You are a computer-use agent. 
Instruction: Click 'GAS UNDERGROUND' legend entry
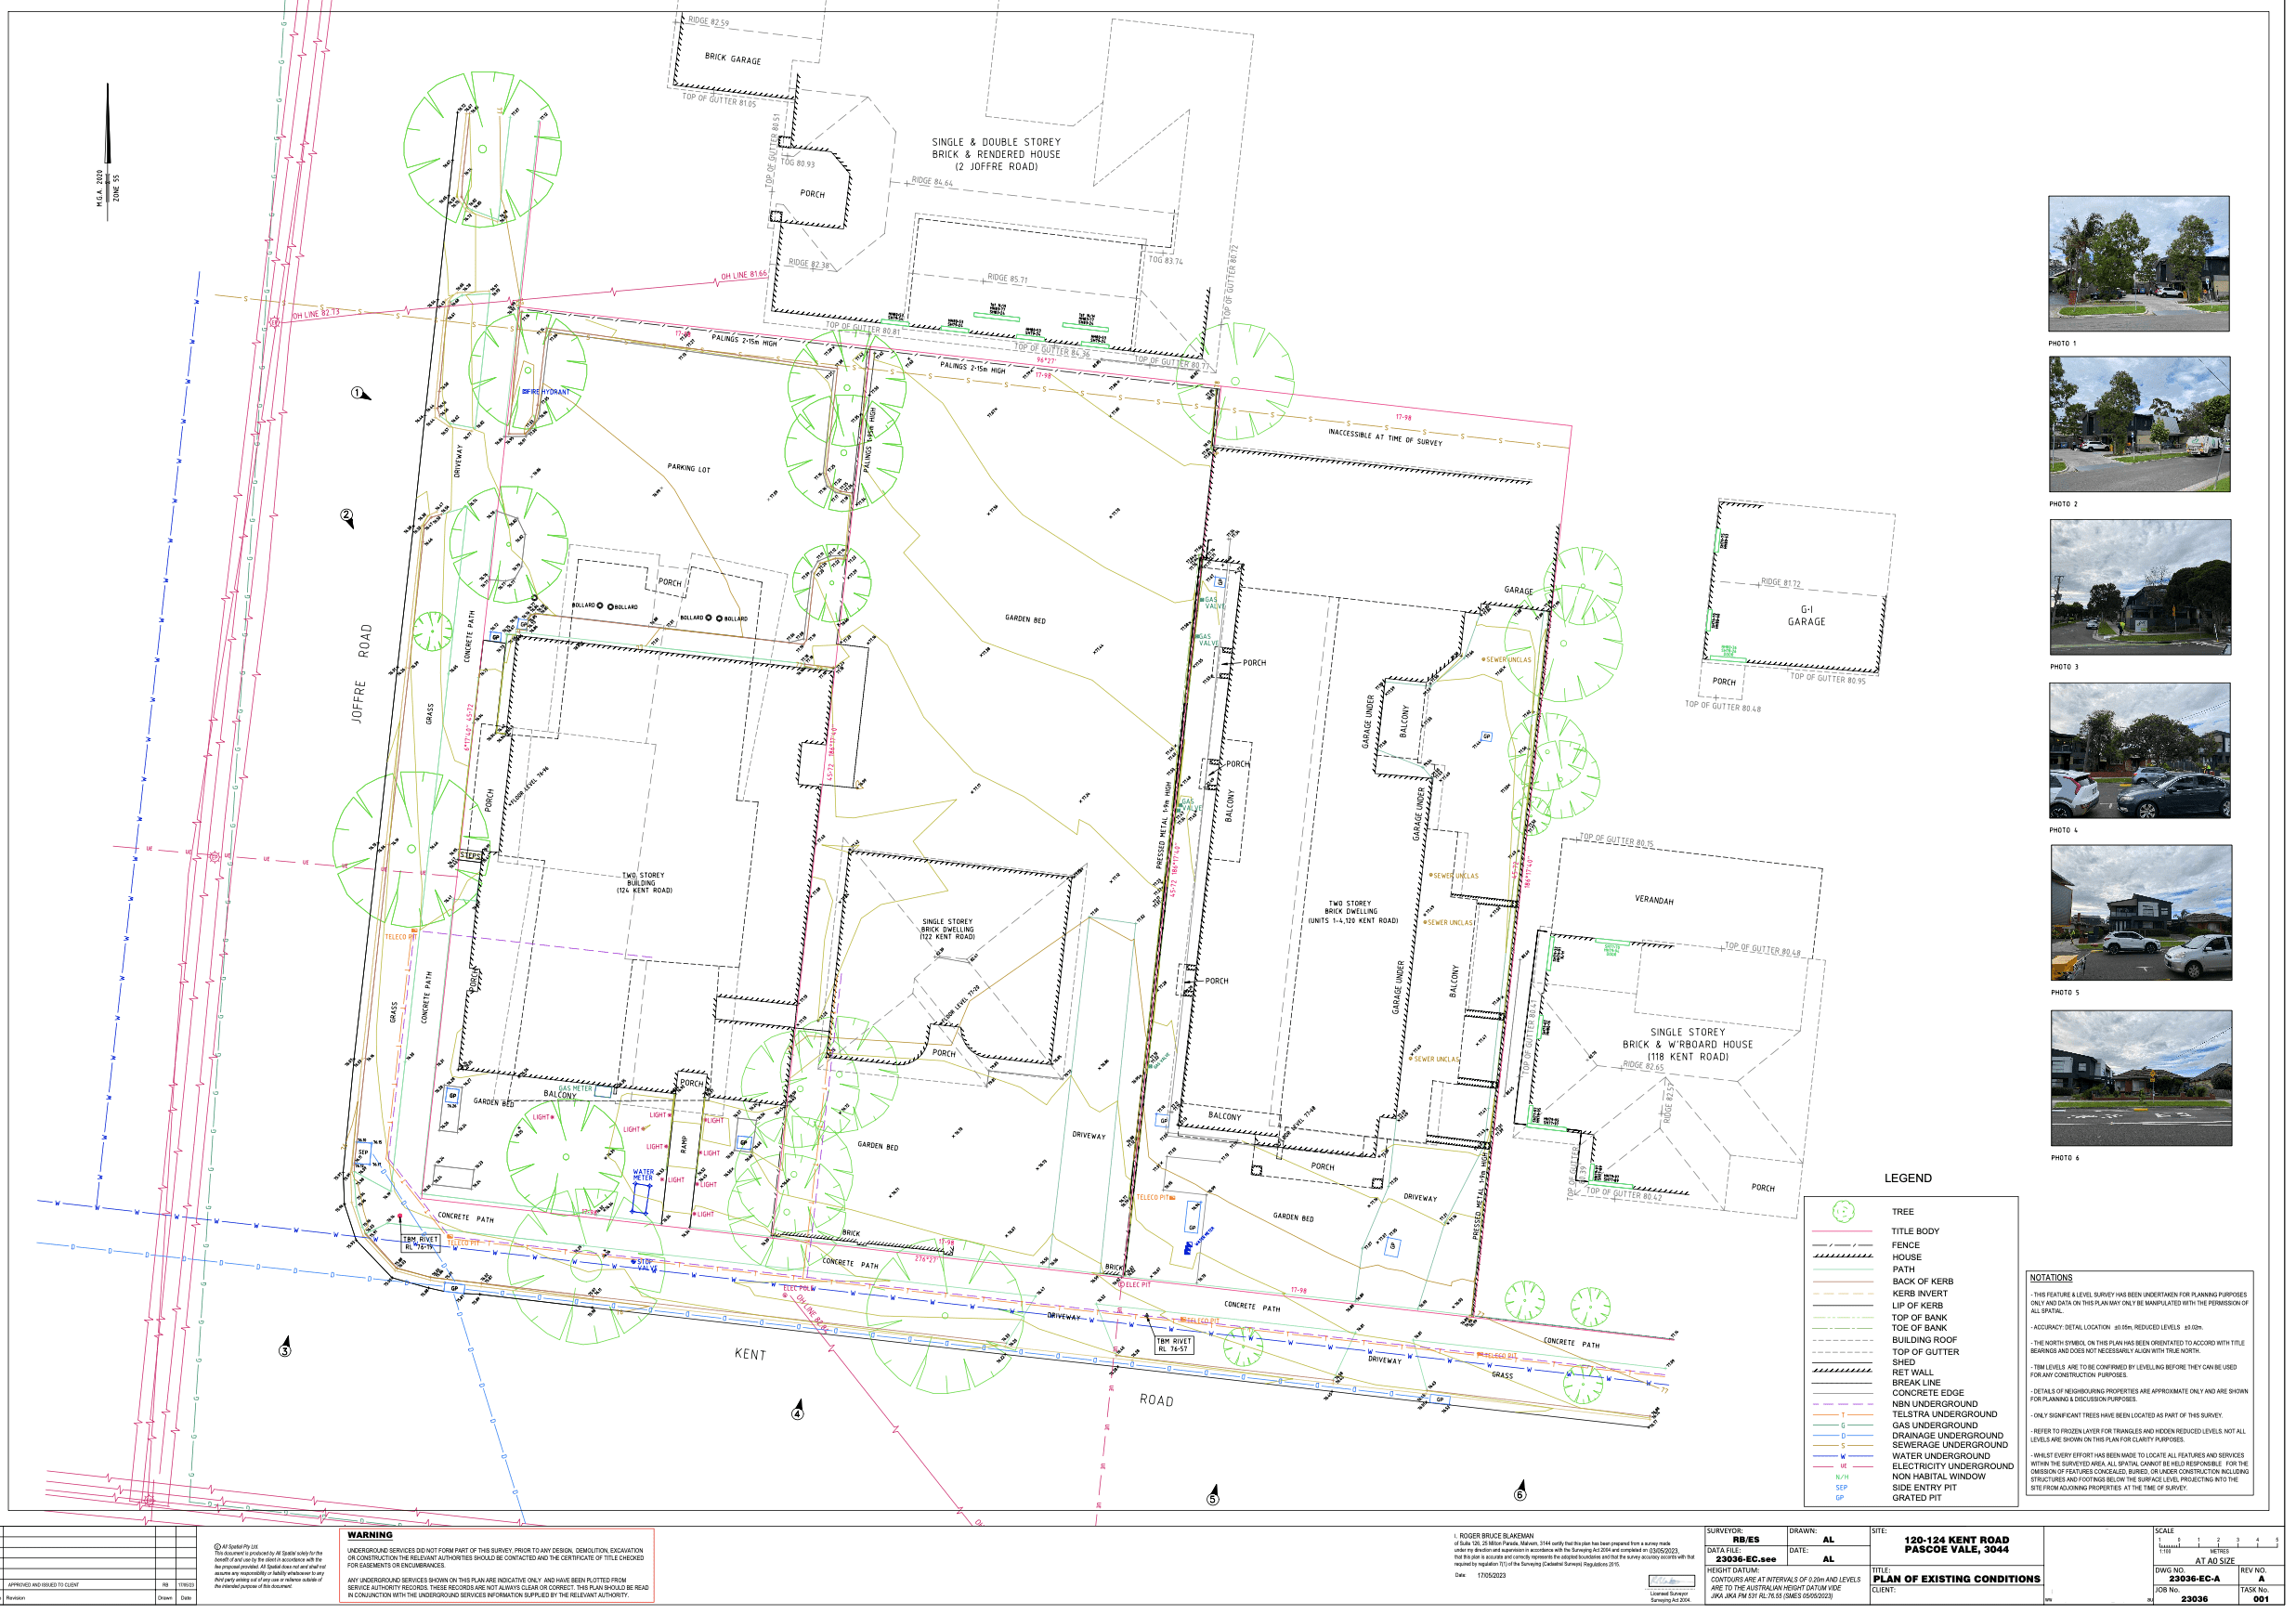tap(1934, 1425)
